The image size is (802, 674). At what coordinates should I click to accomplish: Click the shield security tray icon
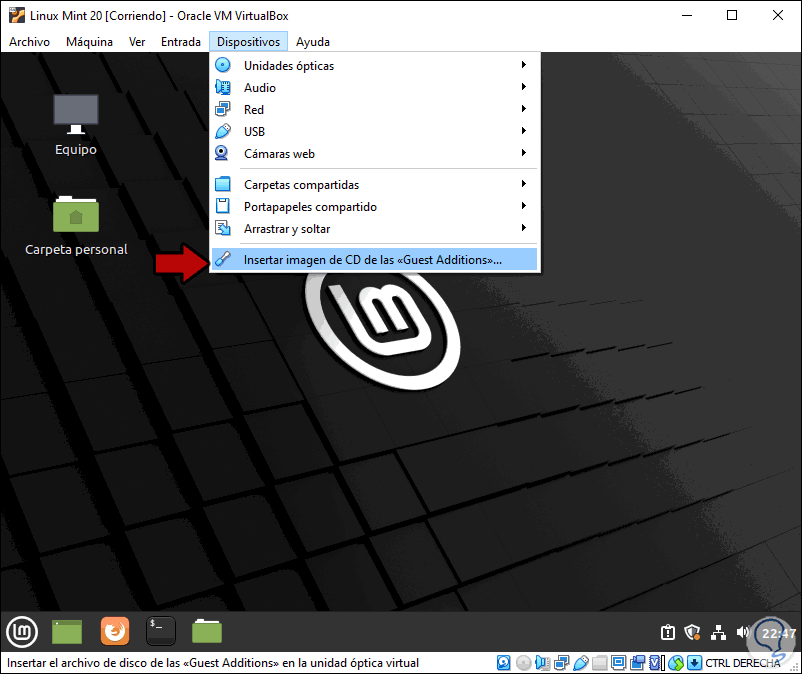pos(692,633)
